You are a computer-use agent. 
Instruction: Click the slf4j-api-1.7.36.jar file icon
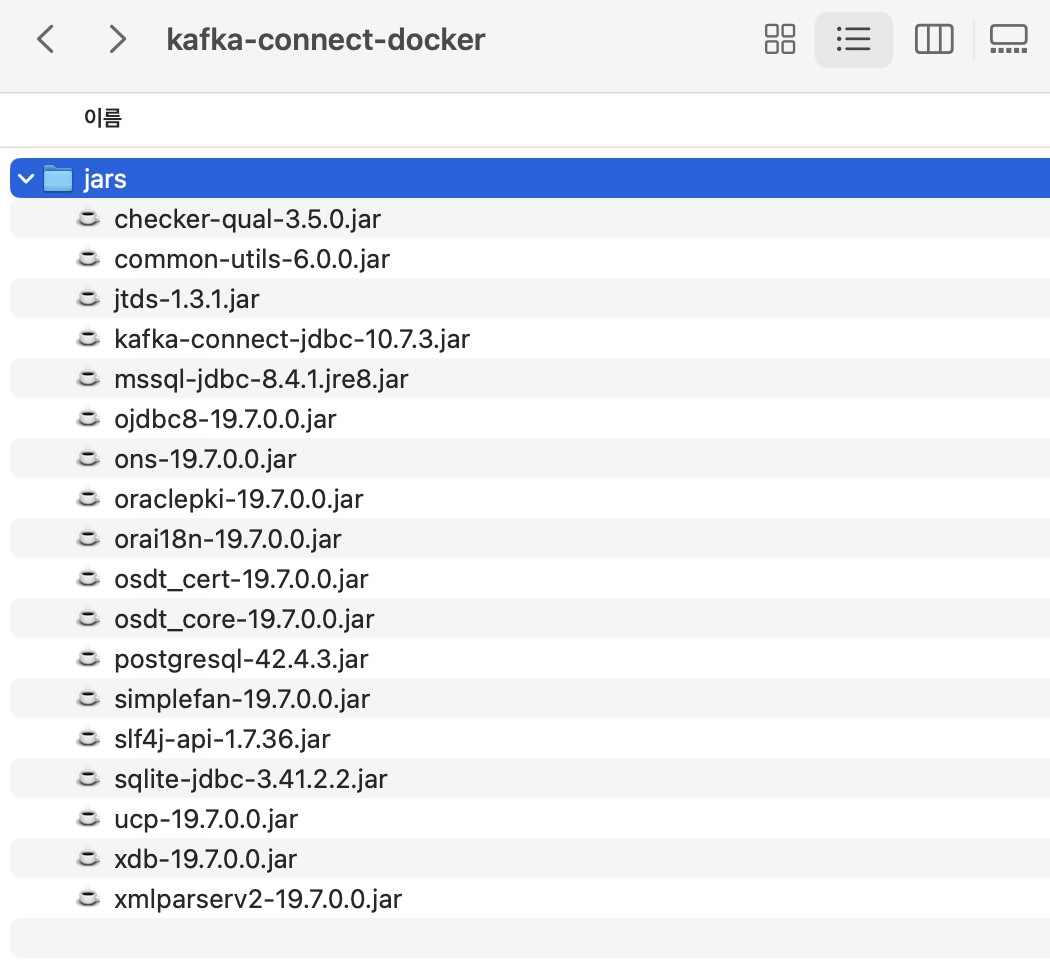coord(88,738)
